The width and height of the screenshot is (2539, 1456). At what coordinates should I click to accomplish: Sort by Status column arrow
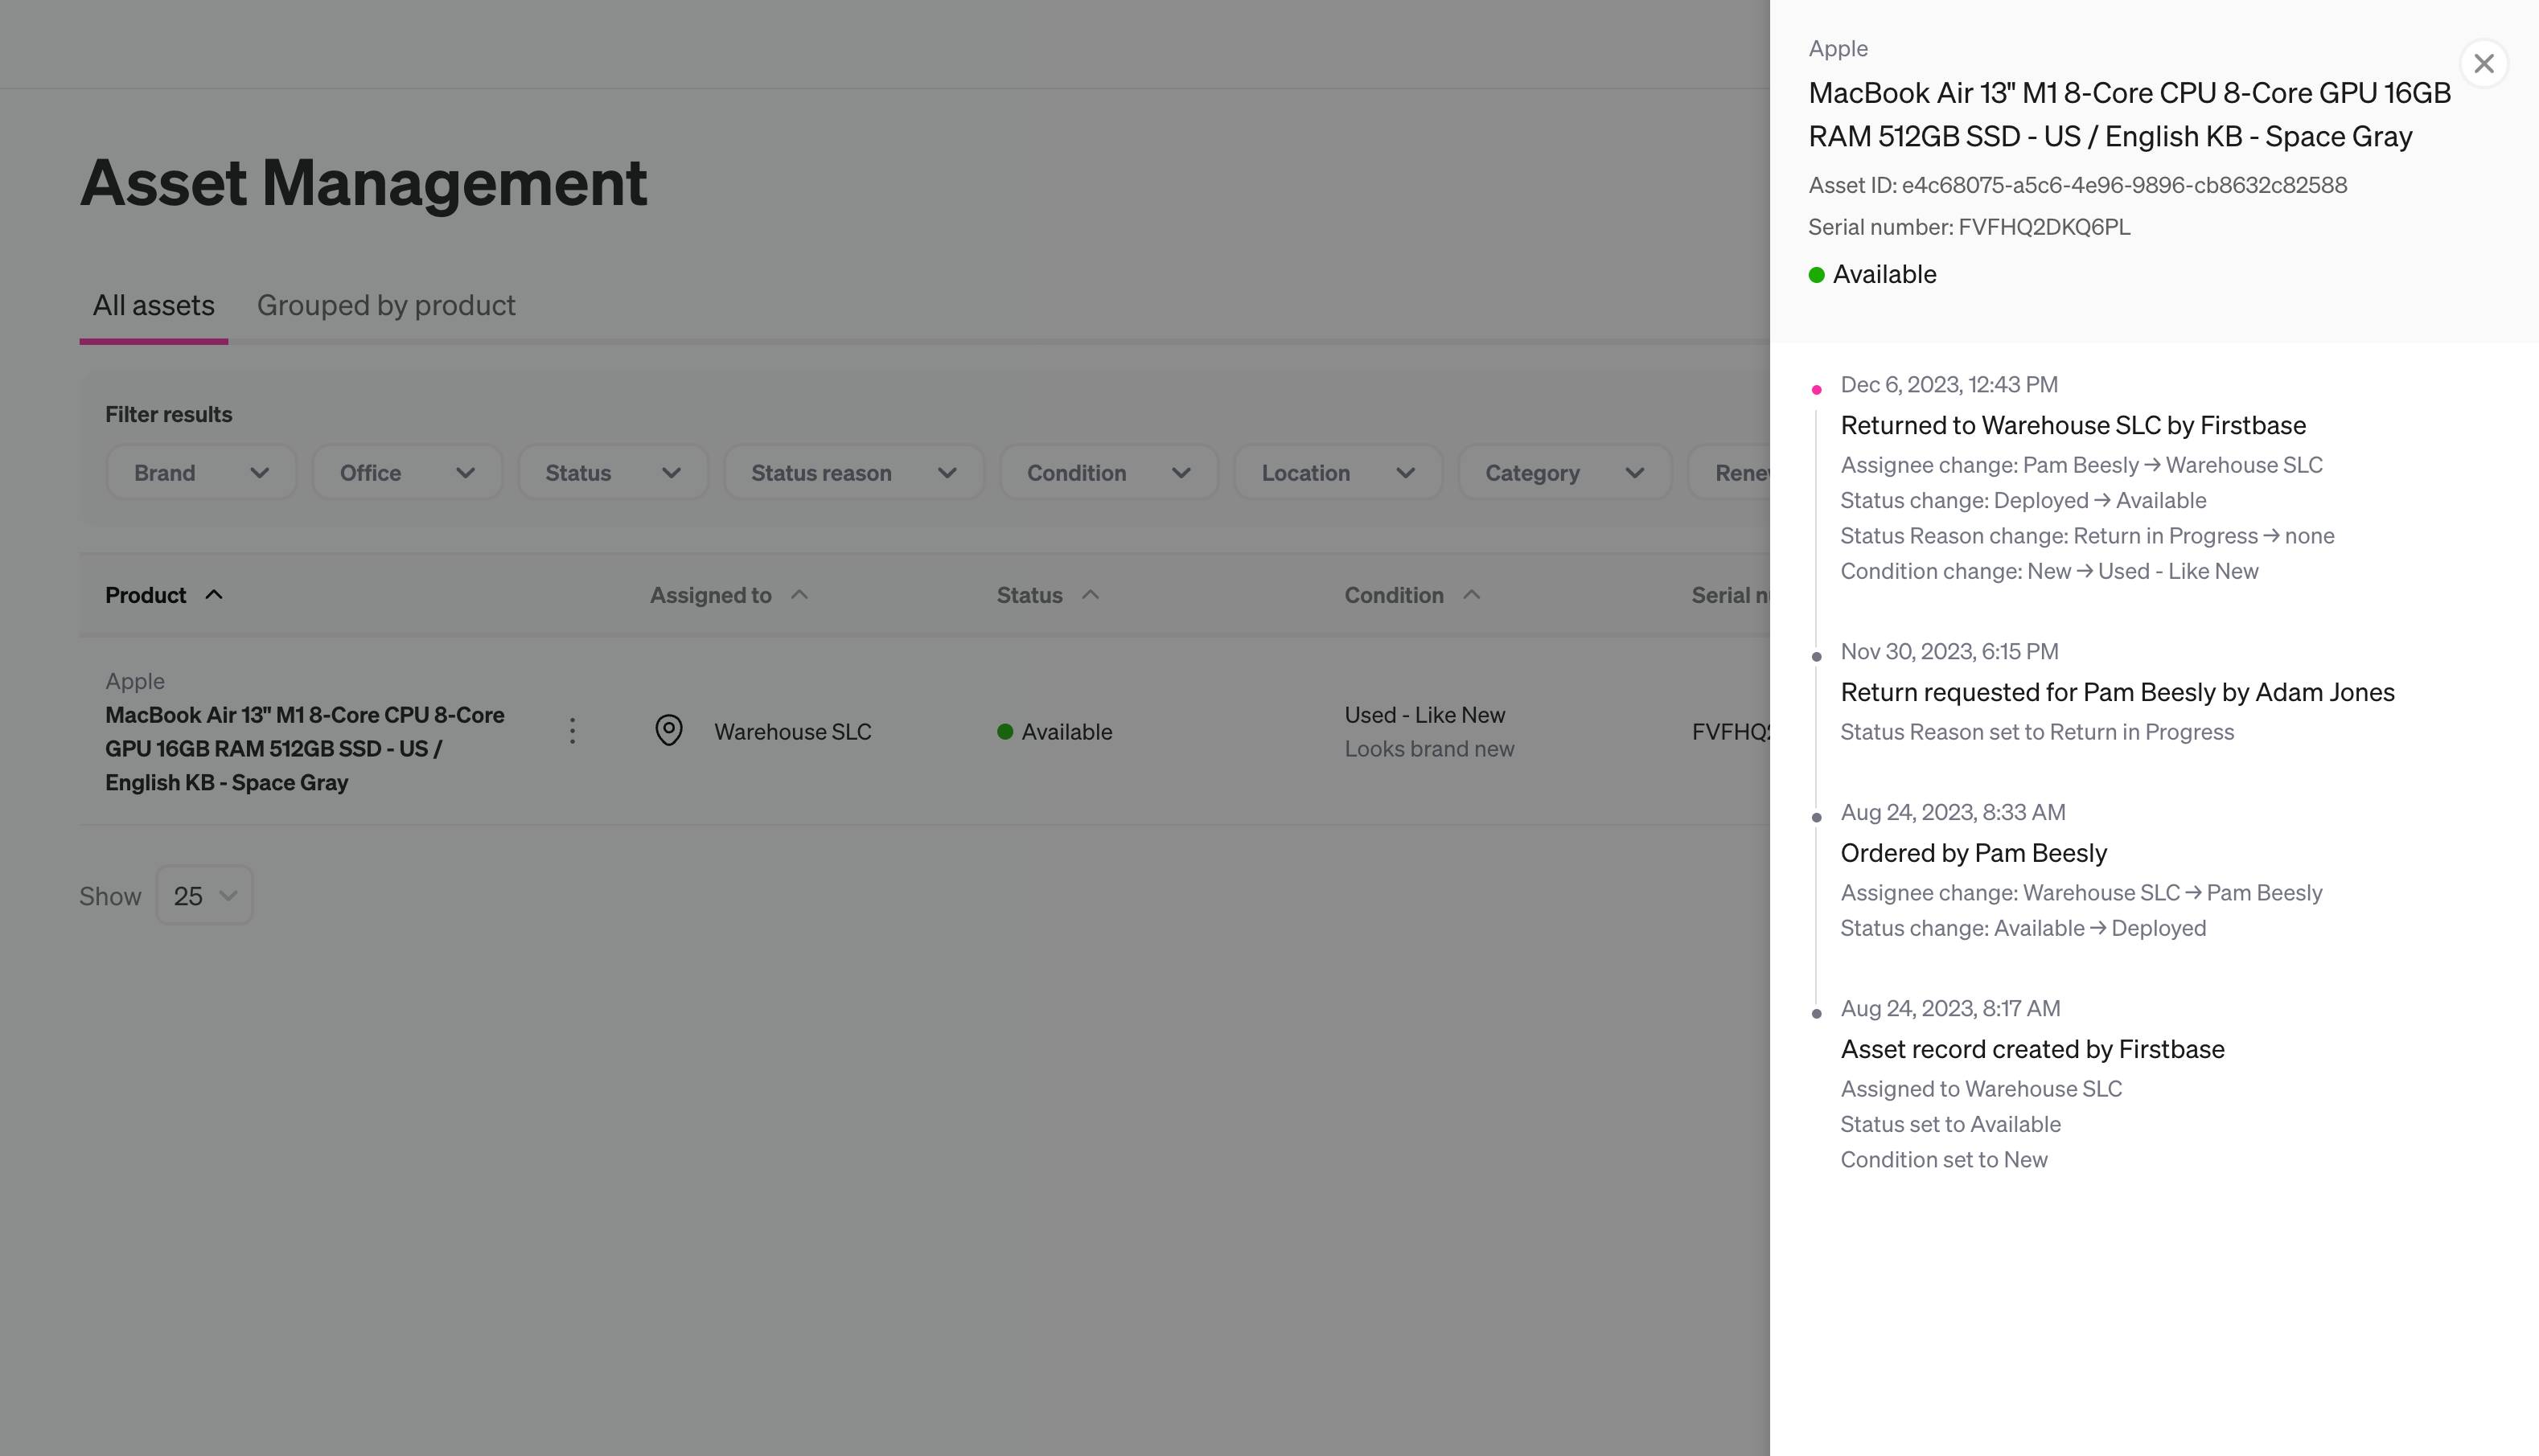(x=1091, y=595)
